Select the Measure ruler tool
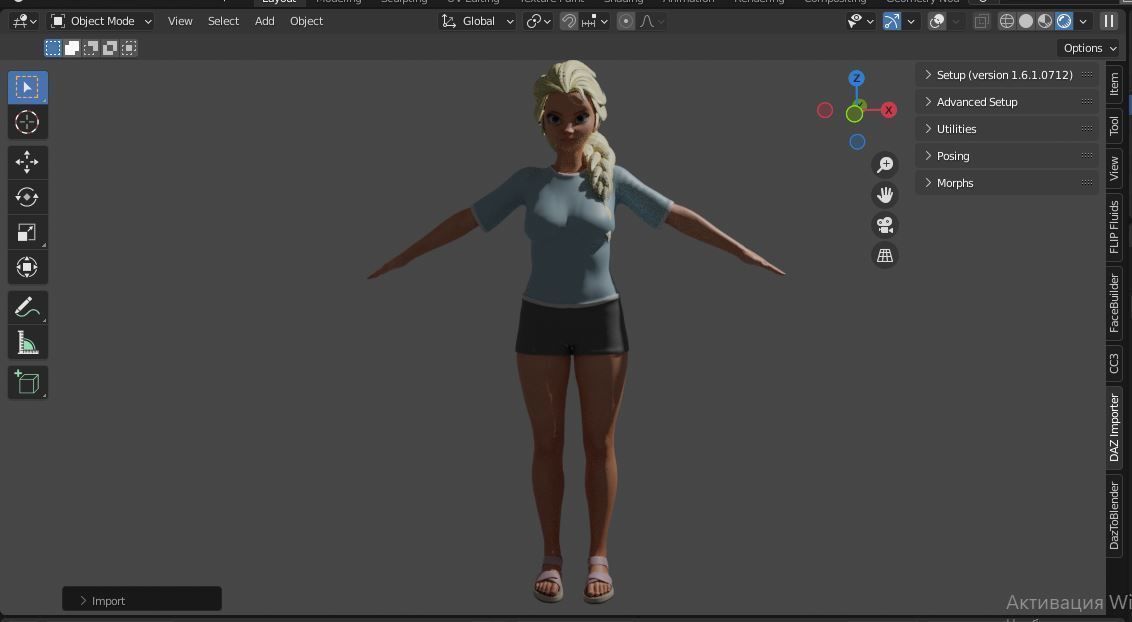Image resolution: width=1132 pixels, height=622 pixels. pyautogui.click(x=27, y=343)
